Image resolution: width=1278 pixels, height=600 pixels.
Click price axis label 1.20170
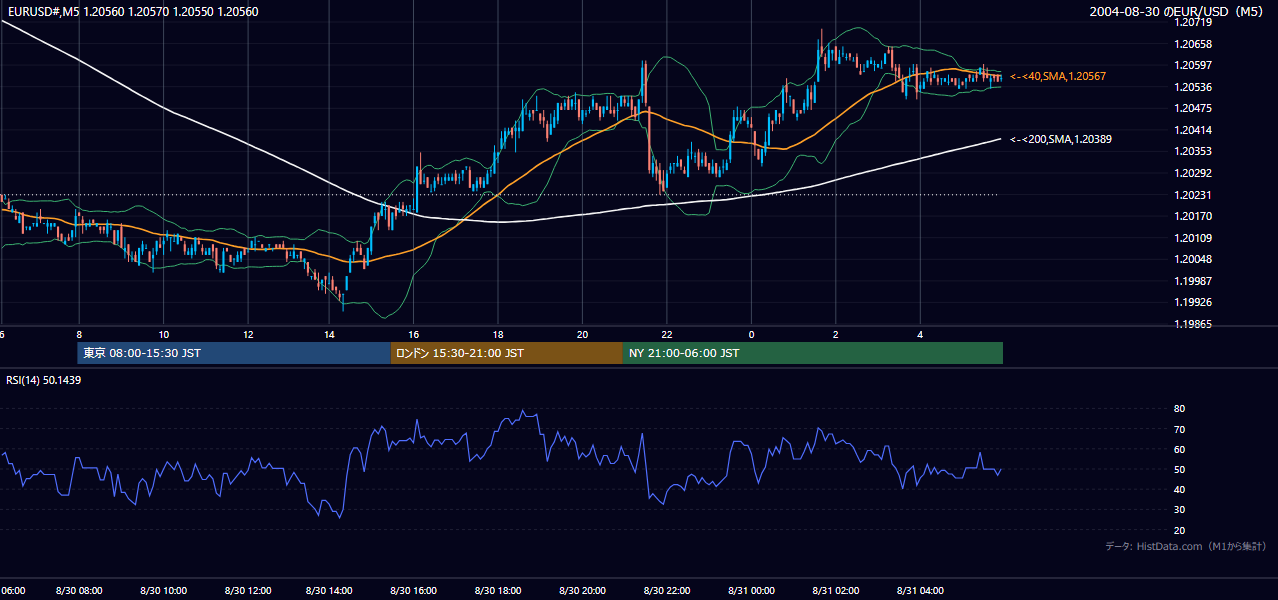(x=1193, y=216)
